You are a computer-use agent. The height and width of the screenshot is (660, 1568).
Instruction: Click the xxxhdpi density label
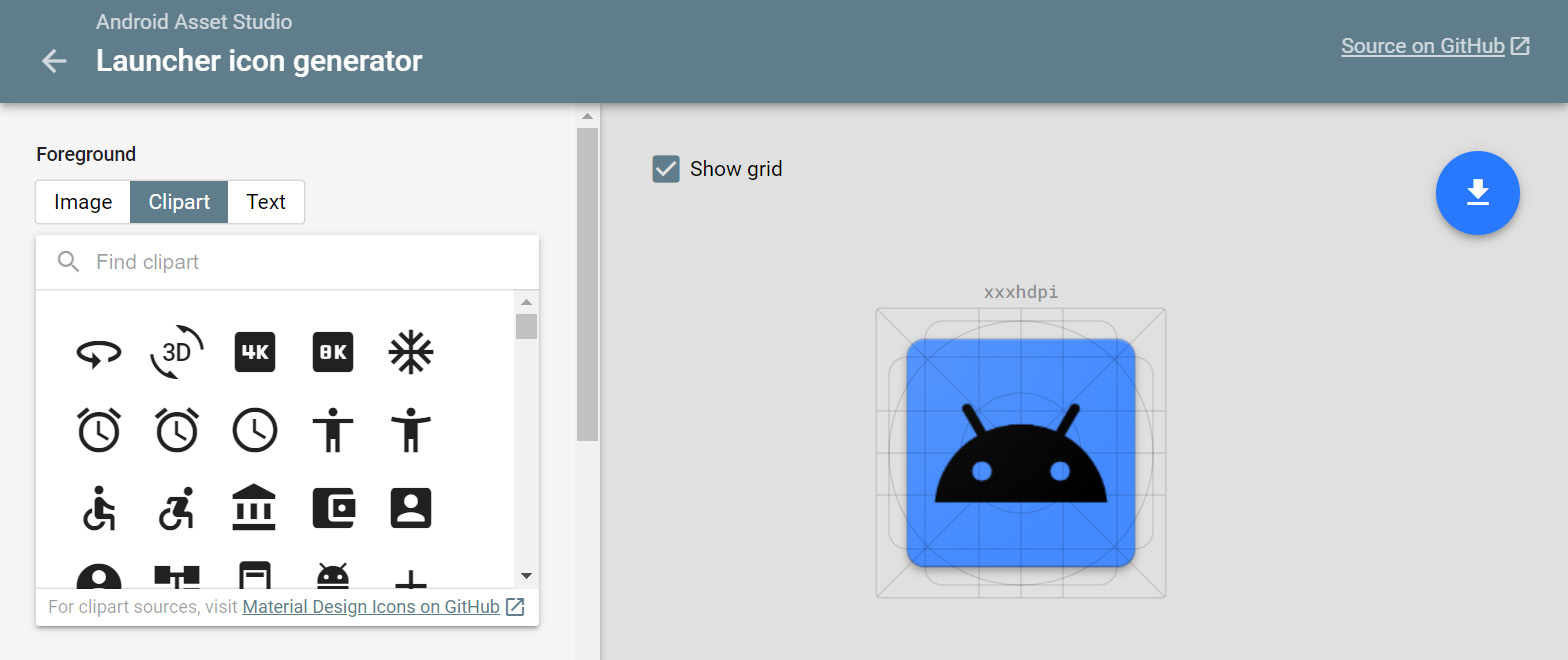[x=1021, y=293]
